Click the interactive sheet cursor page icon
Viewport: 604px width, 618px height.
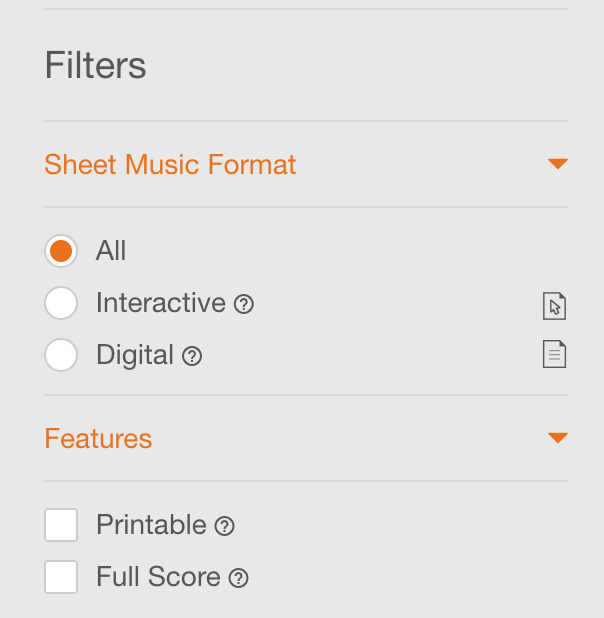[554, 306]
